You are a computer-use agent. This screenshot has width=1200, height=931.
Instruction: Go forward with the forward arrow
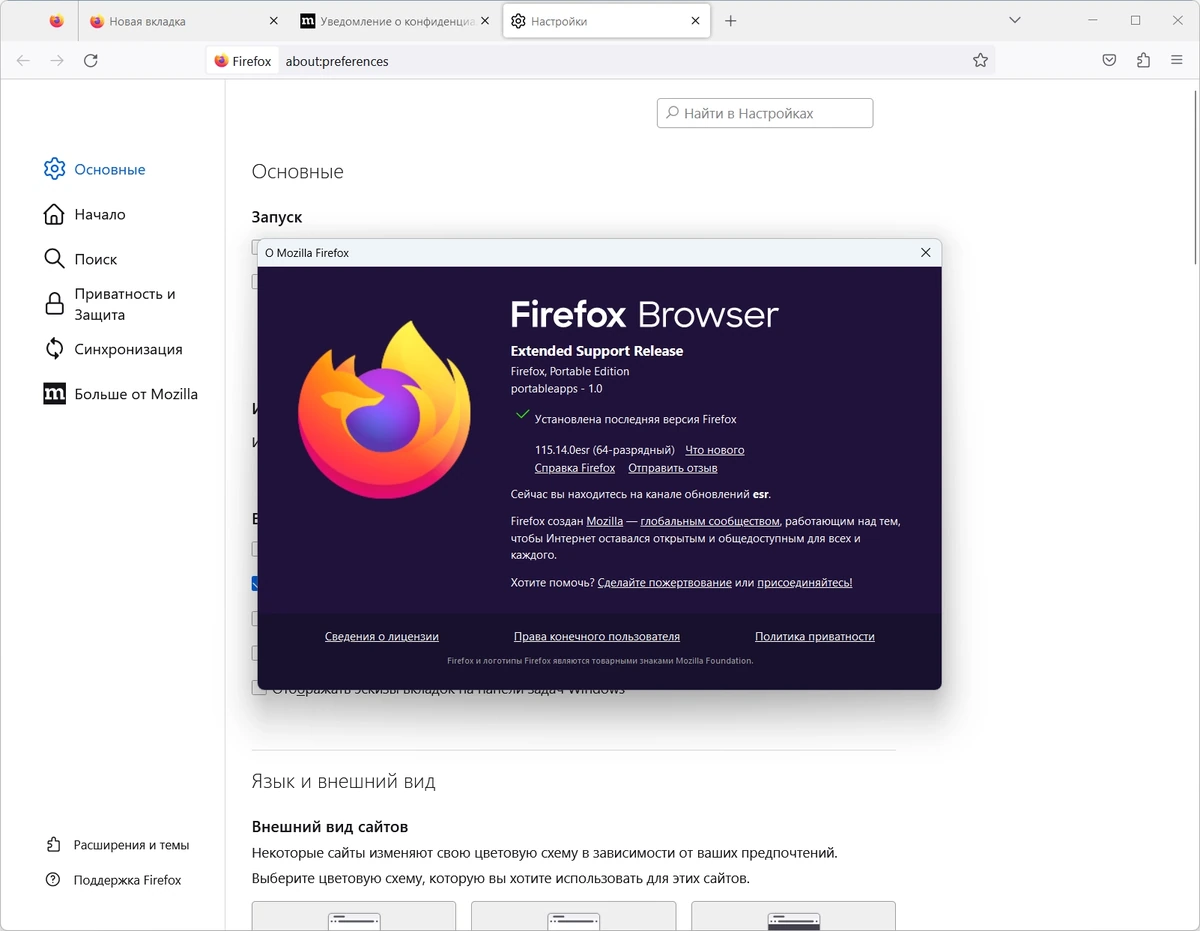(x=57, y=61)
